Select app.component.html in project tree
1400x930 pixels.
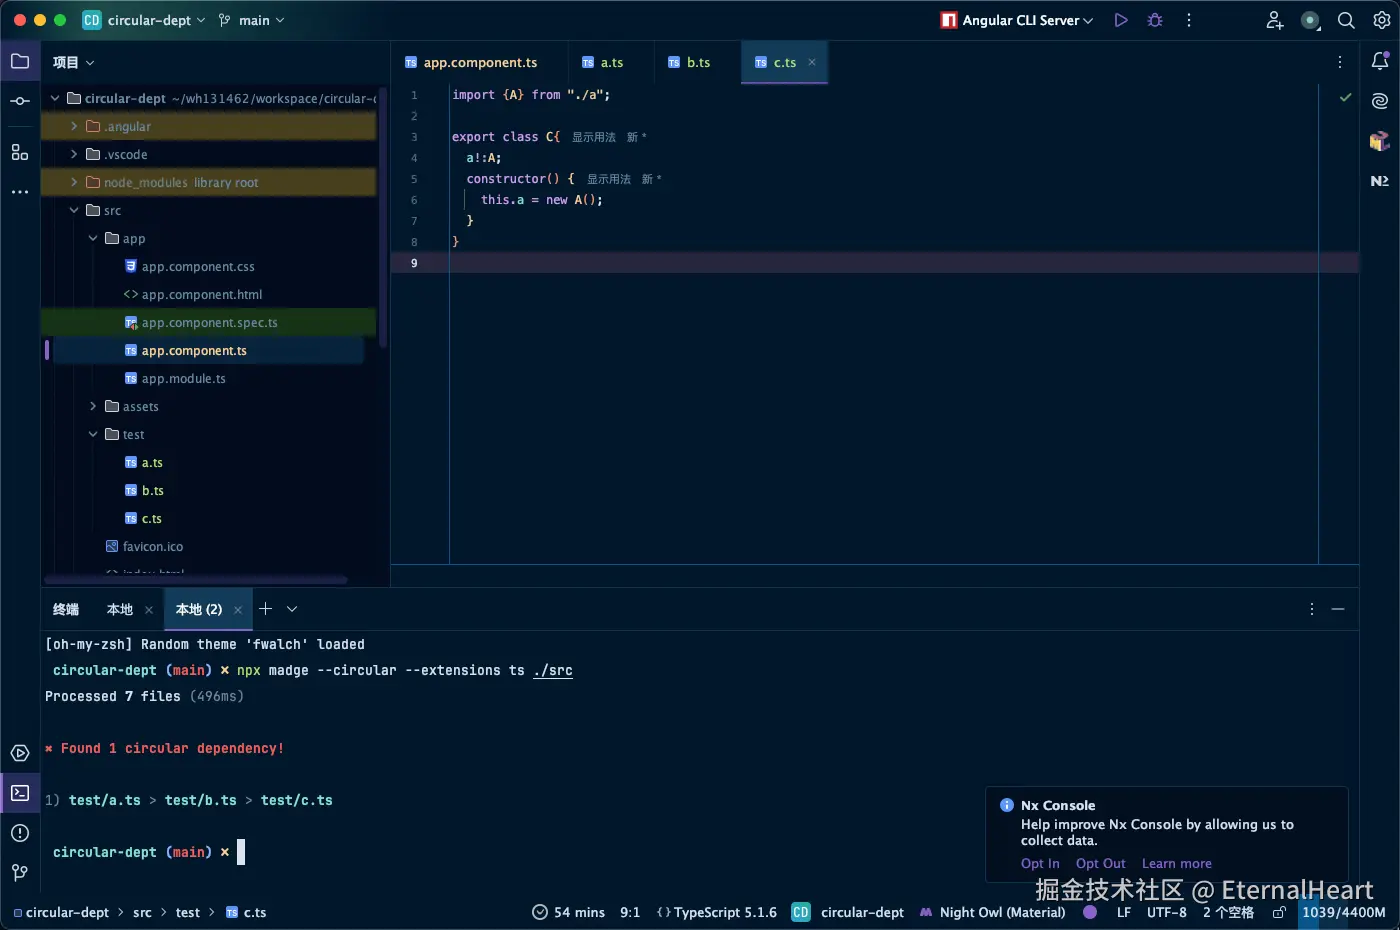(202, 295)
